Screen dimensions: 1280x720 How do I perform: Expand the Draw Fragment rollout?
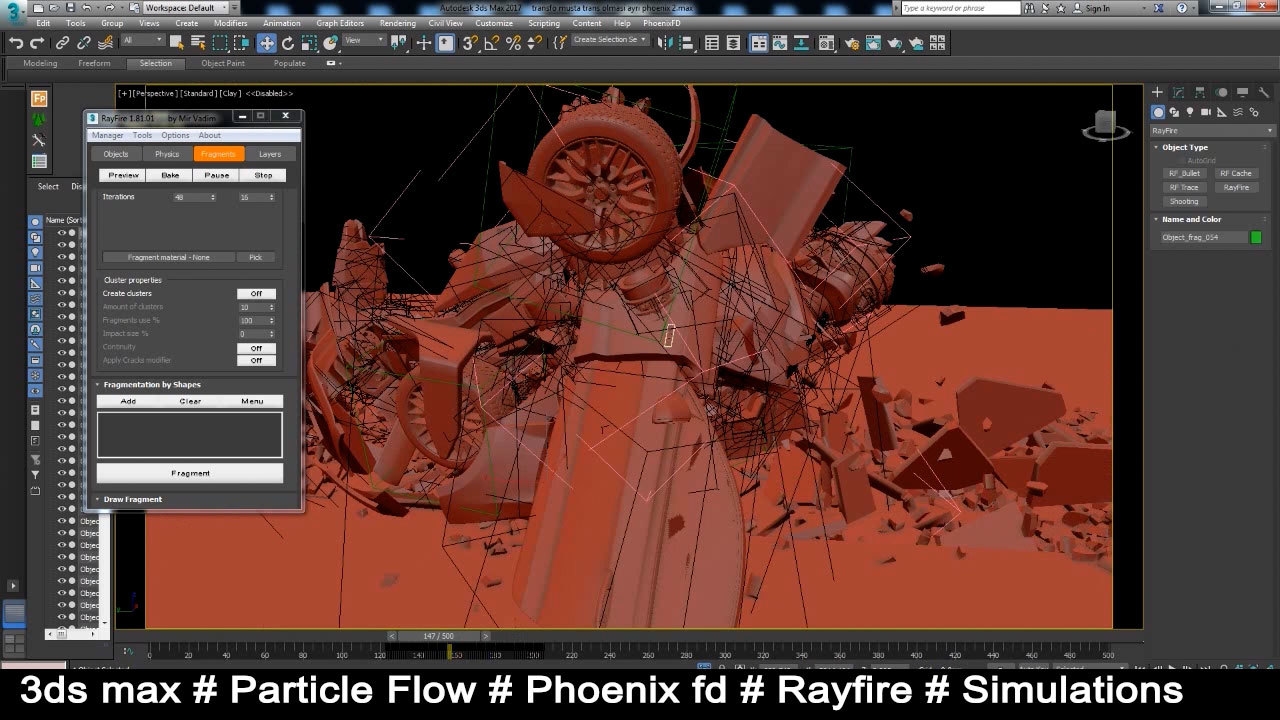click(x=132, y=499)
